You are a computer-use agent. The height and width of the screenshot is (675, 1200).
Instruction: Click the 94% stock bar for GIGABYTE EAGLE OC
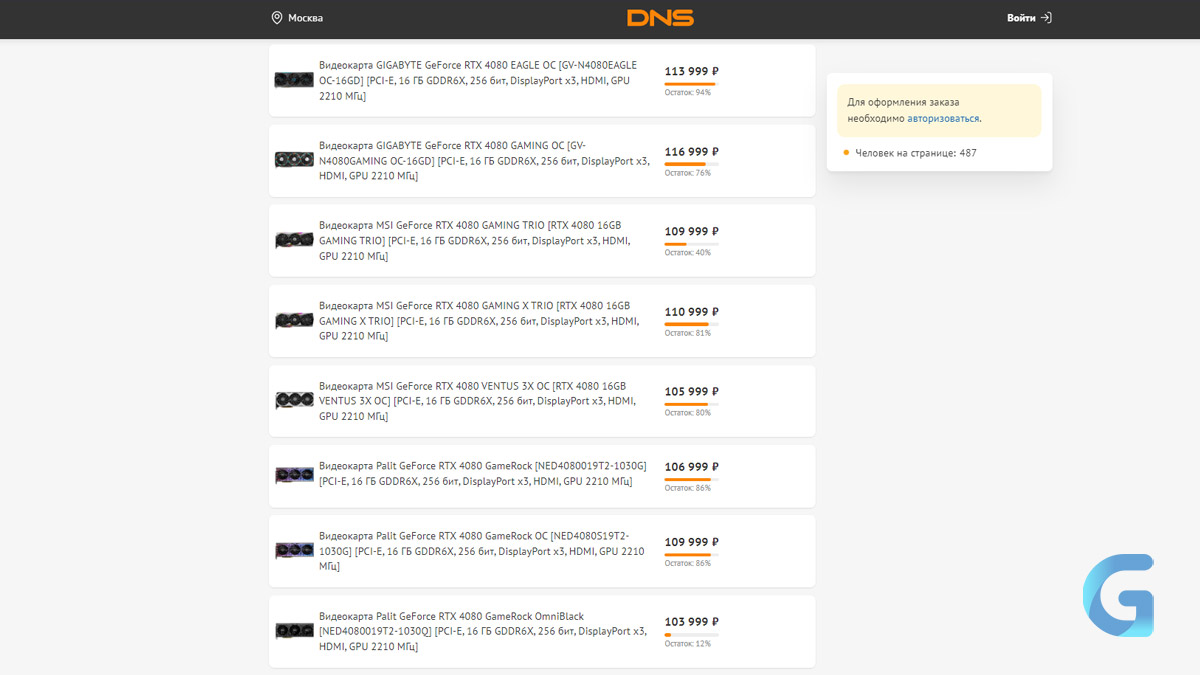coord(692,83)
